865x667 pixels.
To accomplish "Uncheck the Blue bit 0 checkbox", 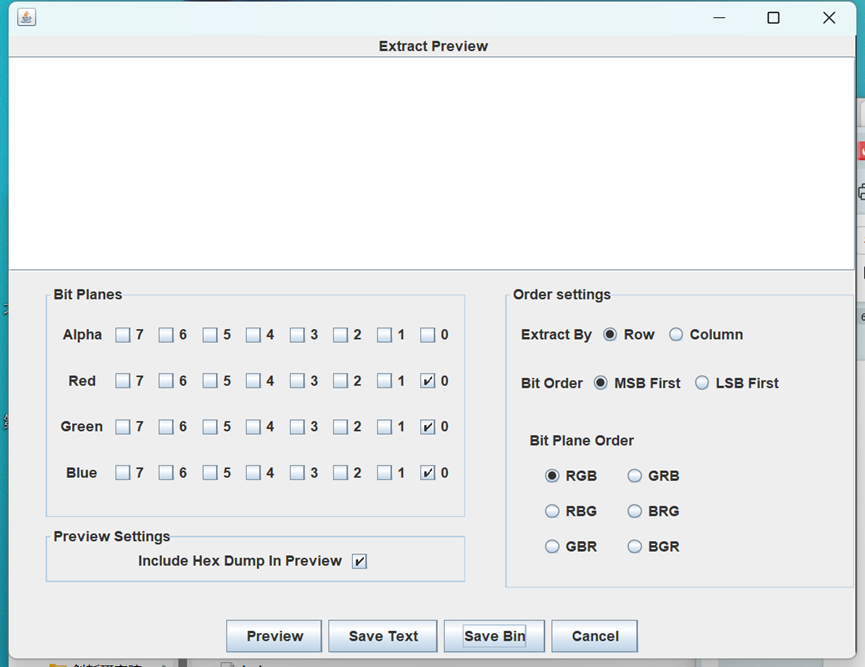I will point(428,473).
